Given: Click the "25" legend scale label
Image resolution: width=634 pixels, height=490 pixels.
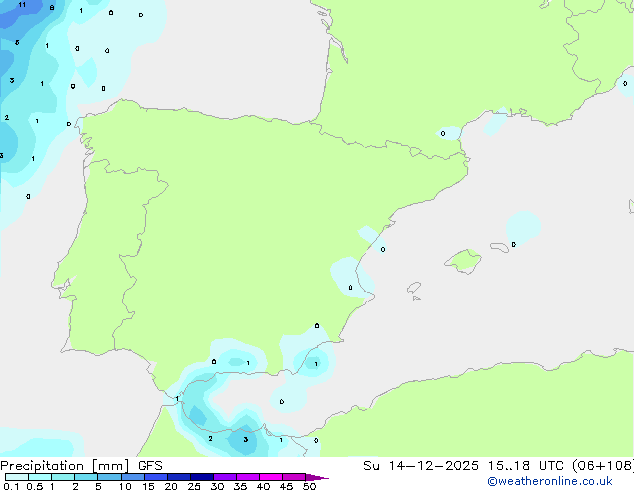Looking at the screenshot, I should [x=194, y=486].
